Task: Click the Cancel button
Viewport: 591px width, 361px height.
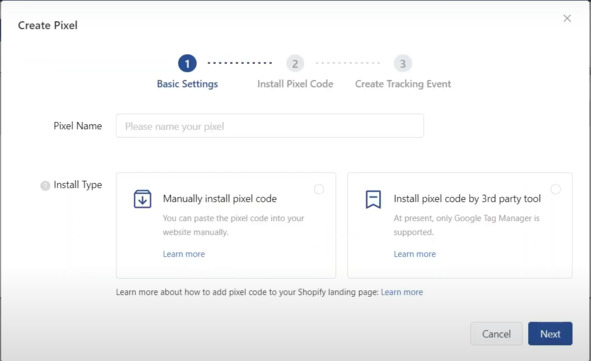Action: 496,333
